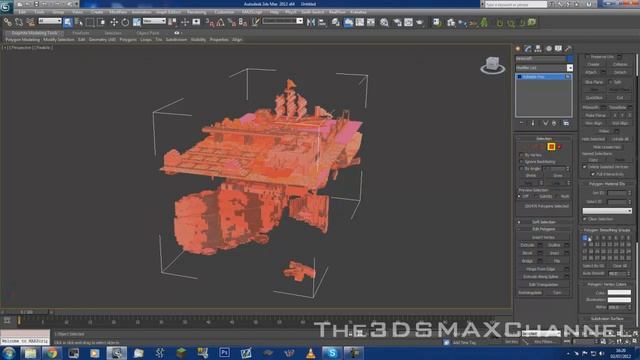Open the Material Editor
Viewport: 640px width, 360px height.
click(x=384, y=22)
